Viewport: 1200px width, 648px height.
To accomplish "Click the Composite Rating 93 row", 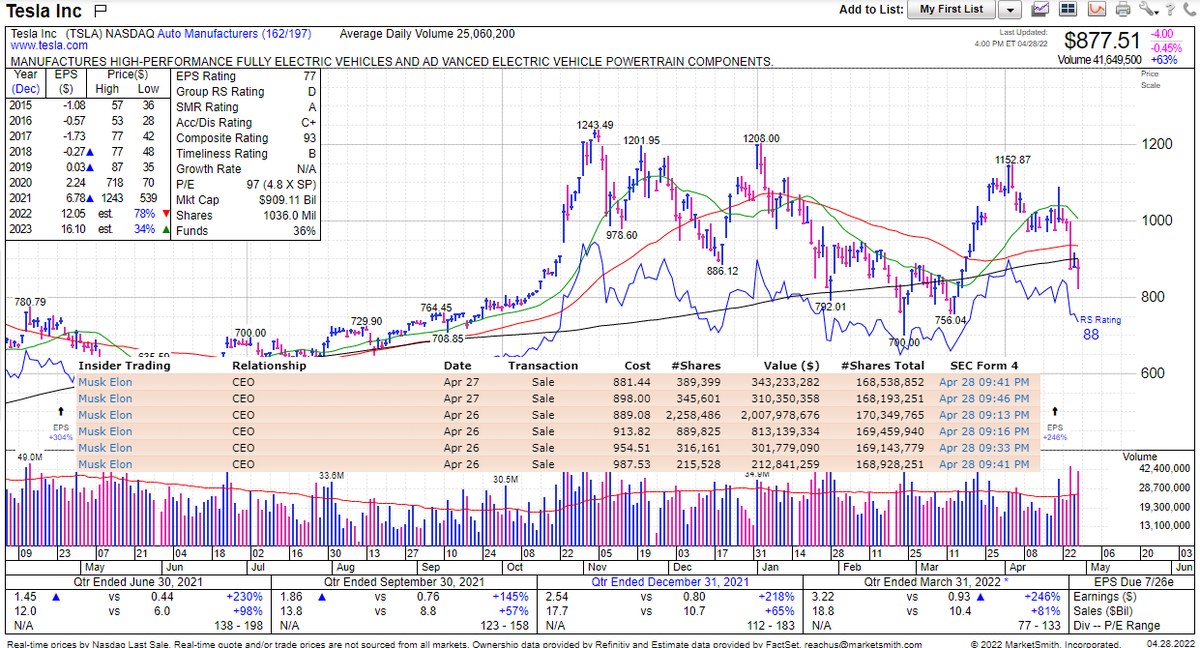I will click(x=245, y=138).
